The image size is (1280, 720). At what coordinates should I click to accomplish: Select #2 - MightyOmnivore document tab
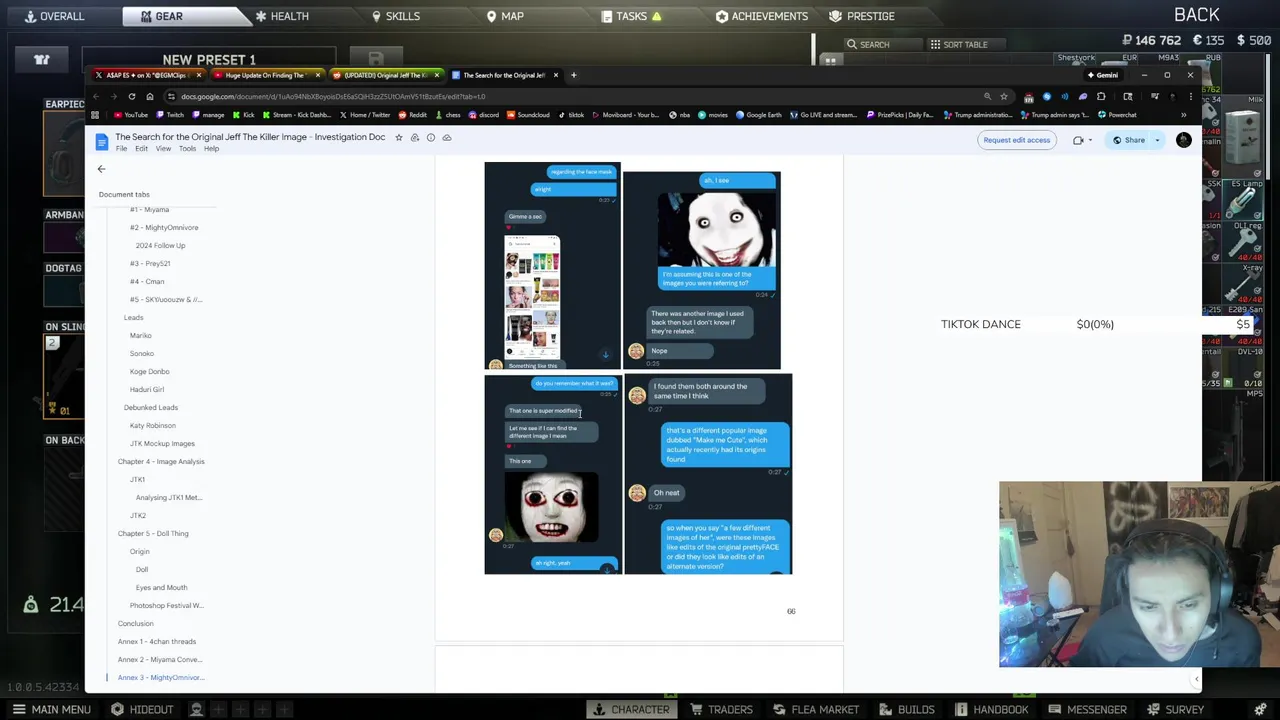coord(164,227)
